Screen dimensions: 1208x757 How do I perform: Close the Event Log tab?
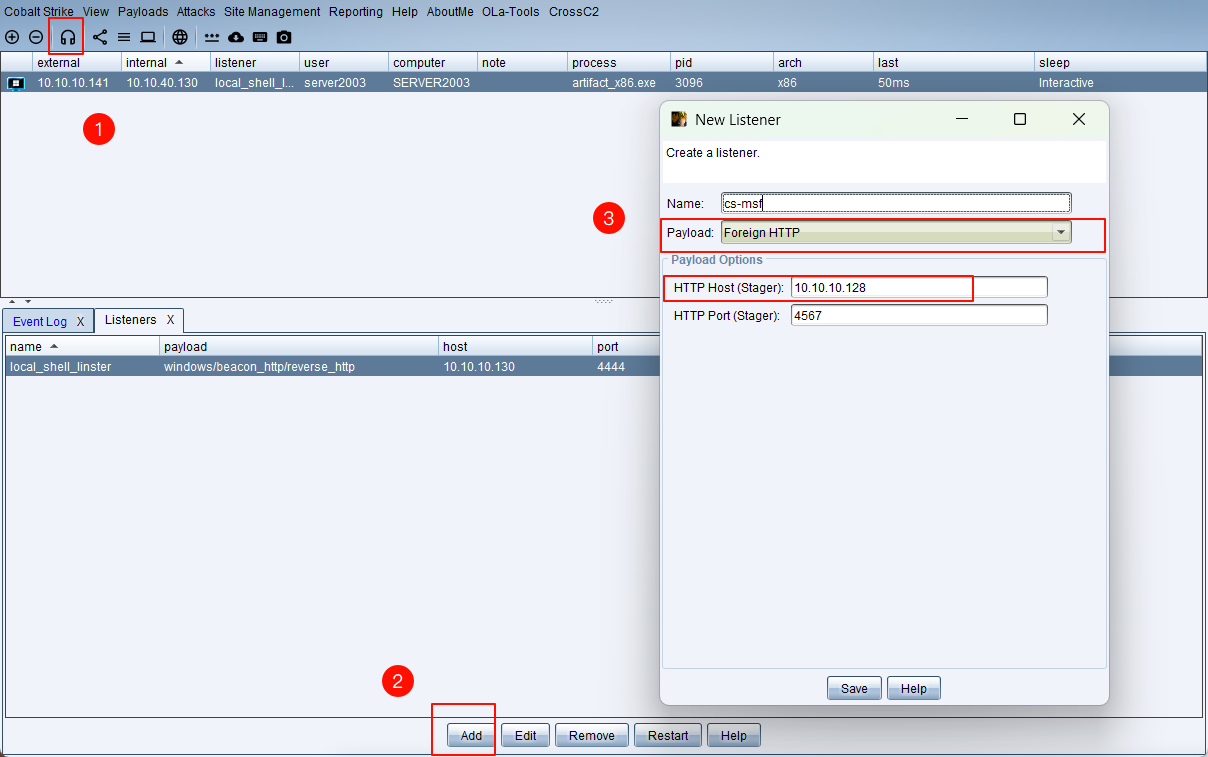pos(81,321)
